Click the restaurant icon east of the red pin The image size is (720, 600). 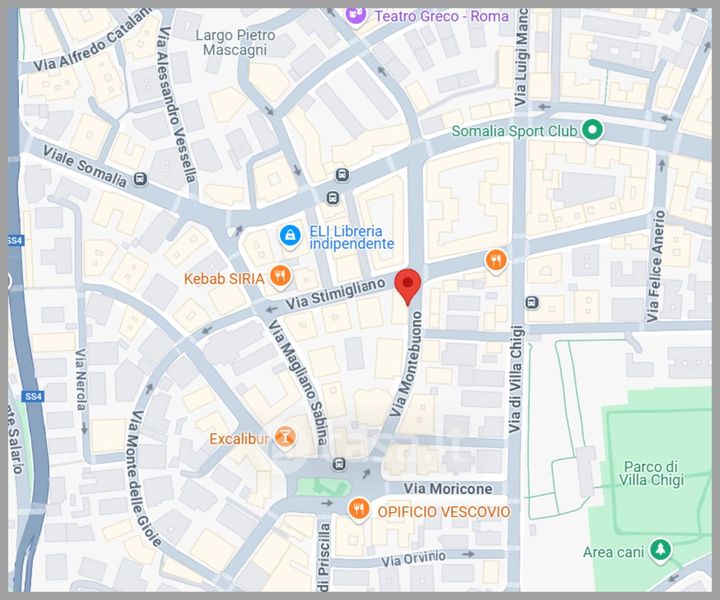496,260
